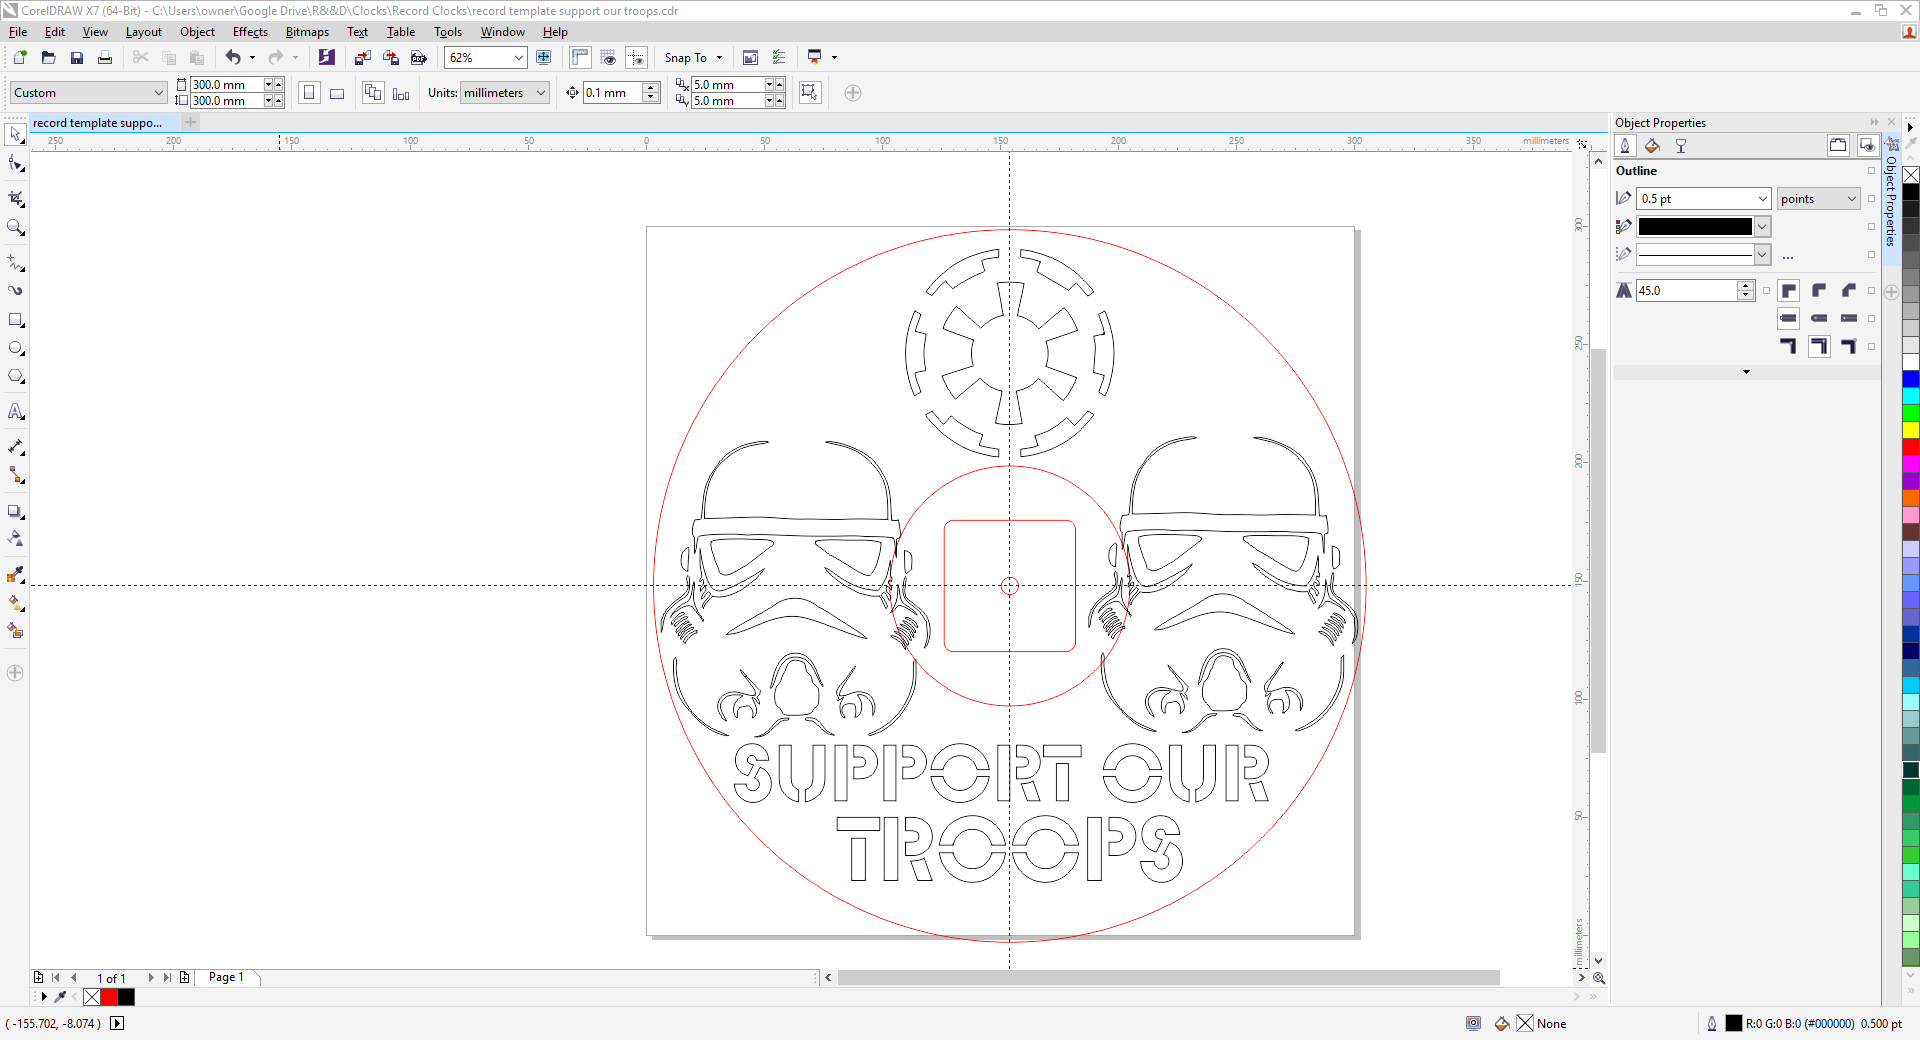Create a new document
Image resolution: width=1920 pixels, height=1040 pixels.
pyautogui.click(x=20, y=58)
